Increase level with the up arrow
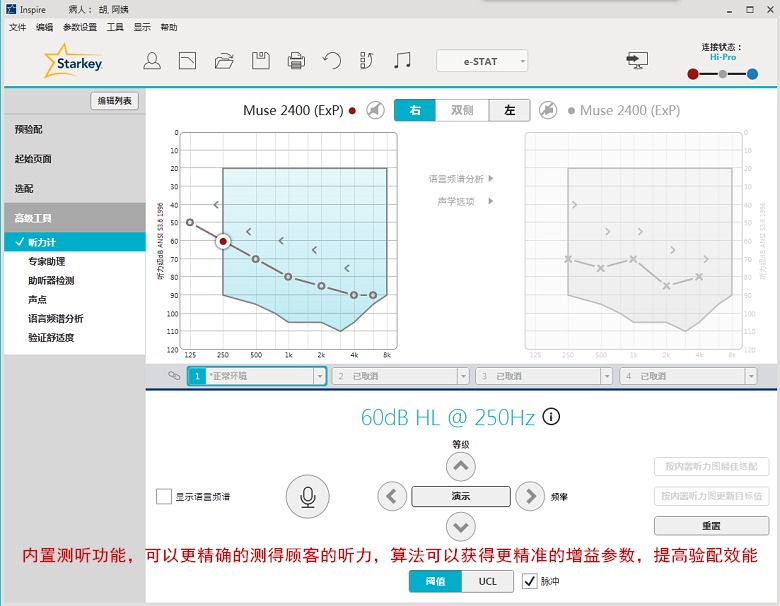Image resolution: width=780 pixels, height=606 pixels. [x=460, y=466]
